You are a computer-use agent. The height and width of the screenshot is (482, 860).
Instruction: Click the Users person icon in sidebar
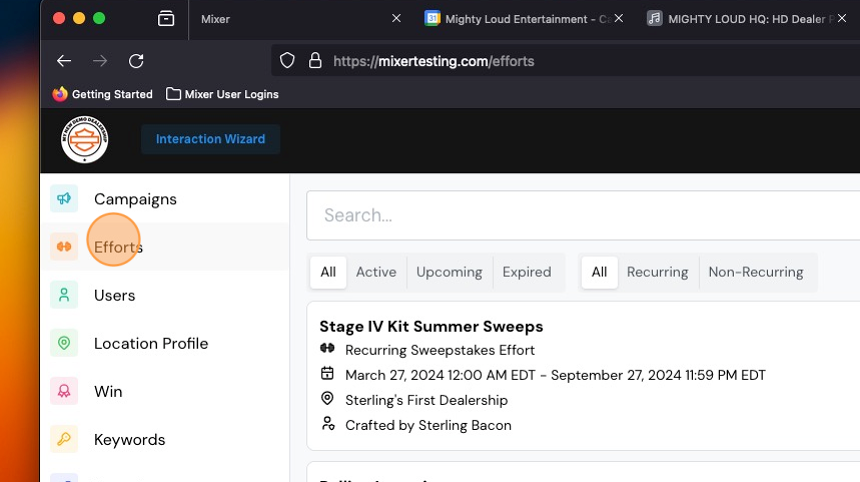(64, 295)
